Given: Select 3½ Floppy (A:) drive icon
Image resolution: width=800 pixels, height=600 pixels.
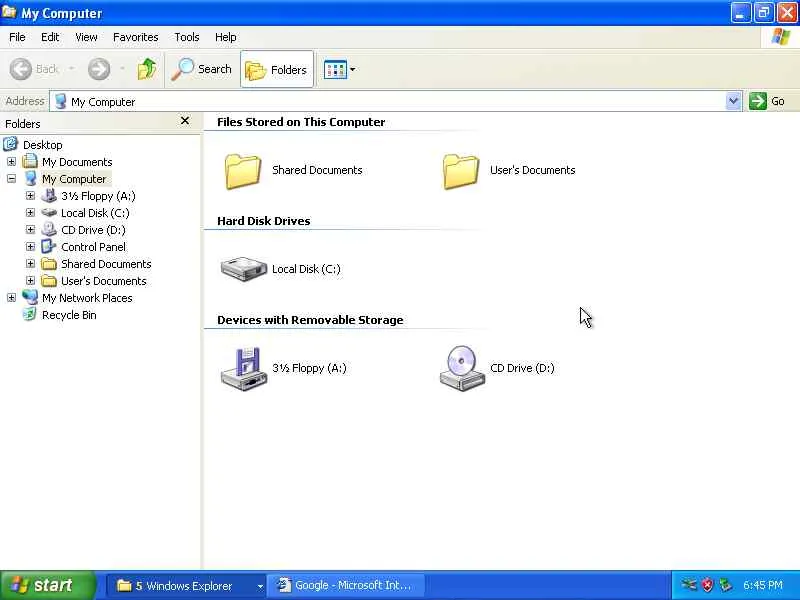Looking at the screenshot, I should click(x=244, y=368).
